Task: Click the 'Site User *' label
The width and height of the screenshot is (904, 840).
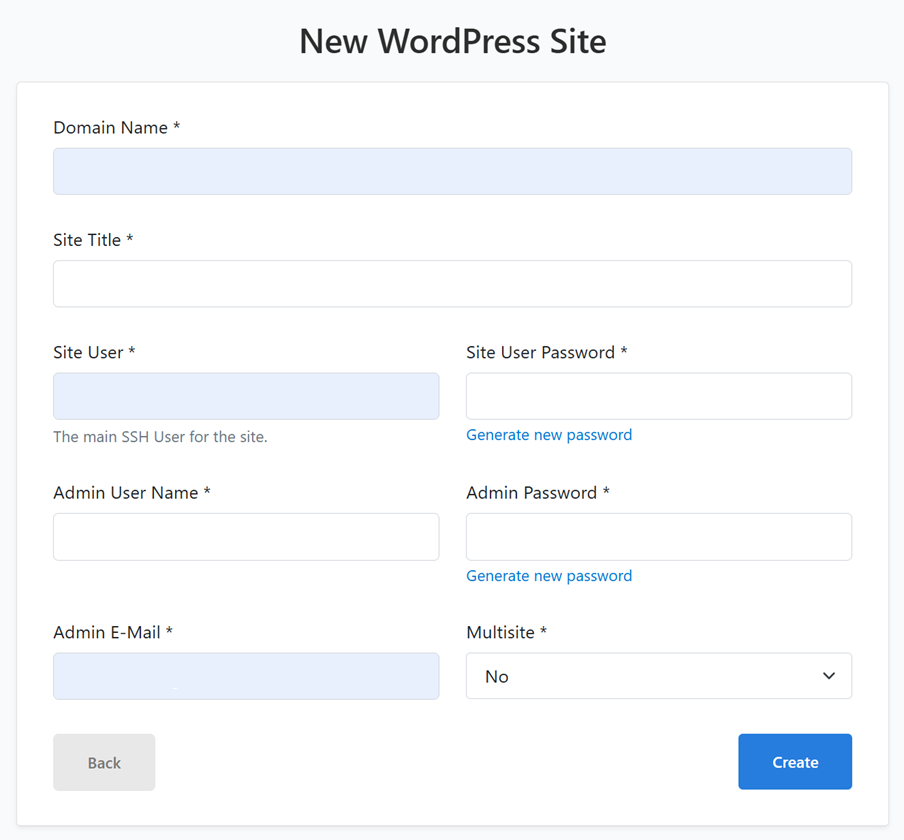Action: 95,352
